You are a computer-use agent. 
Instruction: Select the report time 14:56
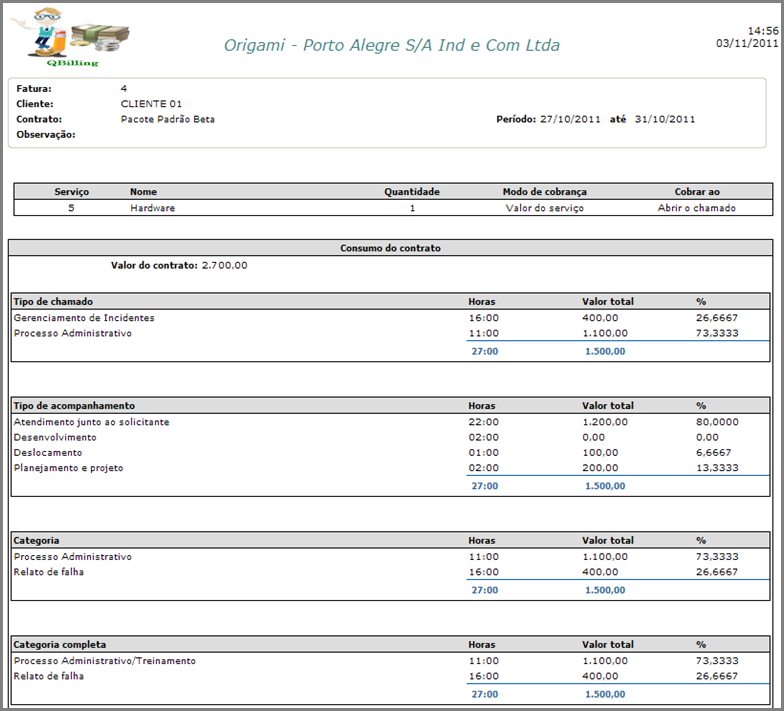[763, 31]
